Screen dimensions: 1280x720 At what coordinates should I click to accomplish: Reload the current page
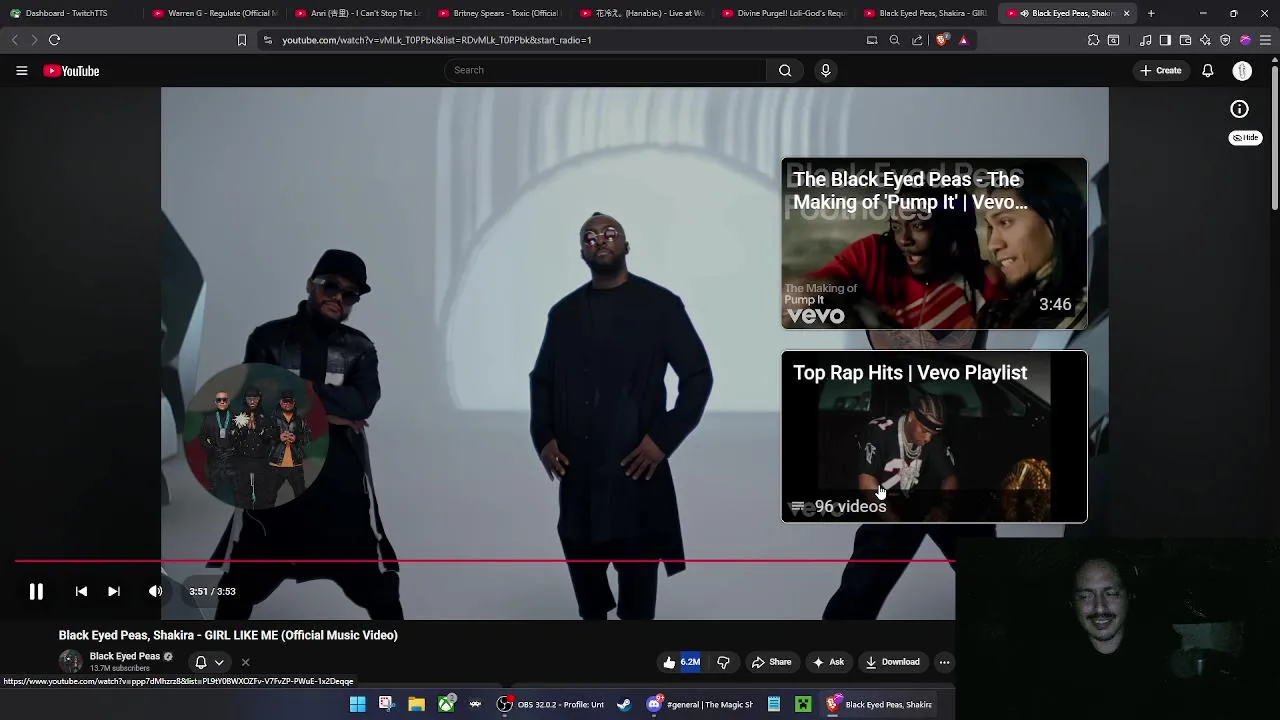point(54,40)
